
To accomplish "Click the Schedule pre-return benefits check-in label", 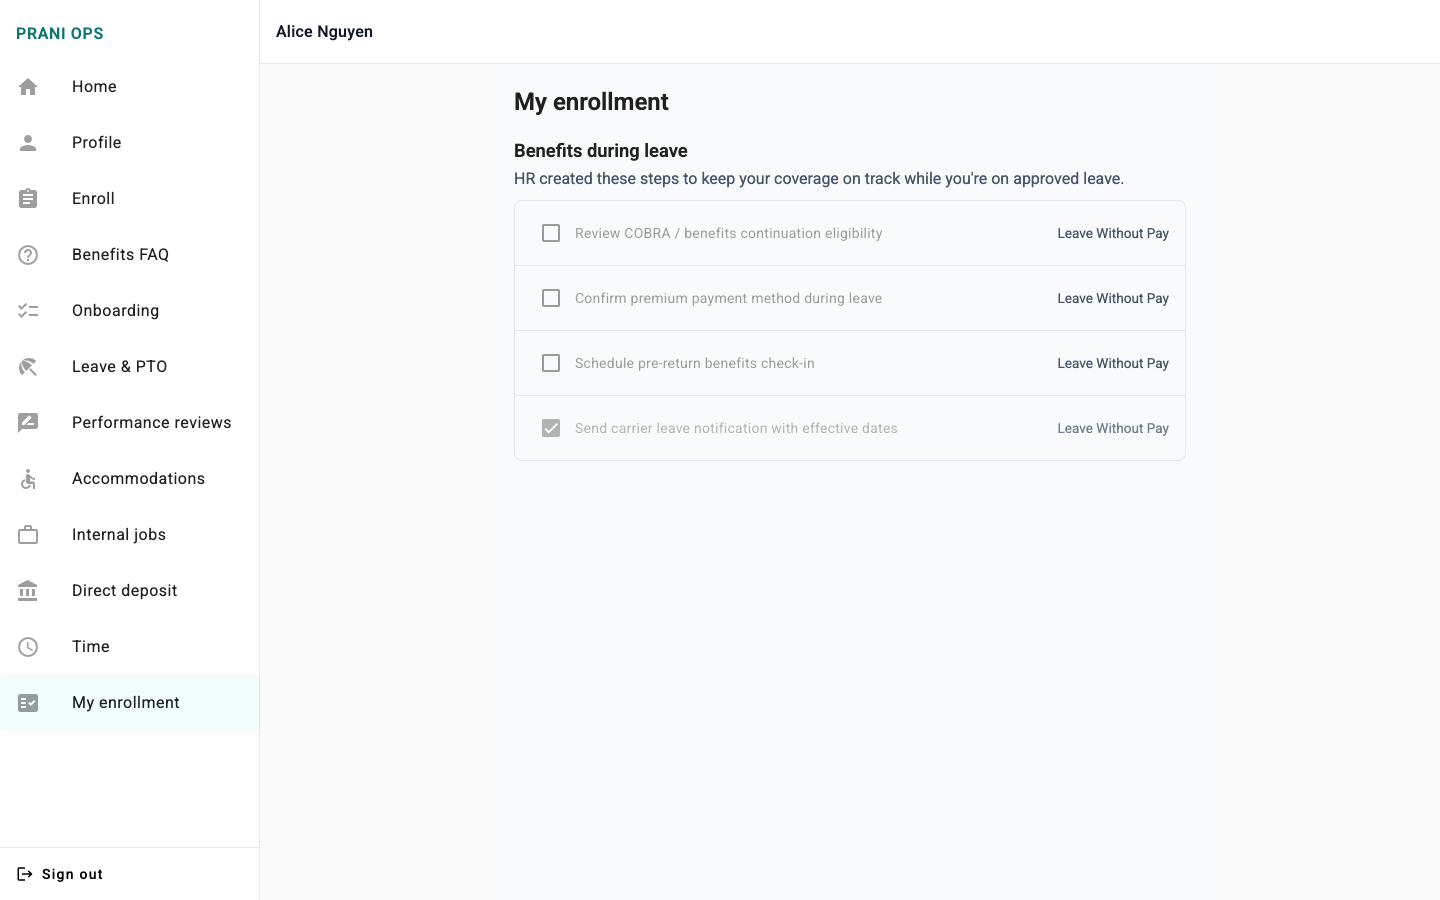I will (x=695, y=363).
